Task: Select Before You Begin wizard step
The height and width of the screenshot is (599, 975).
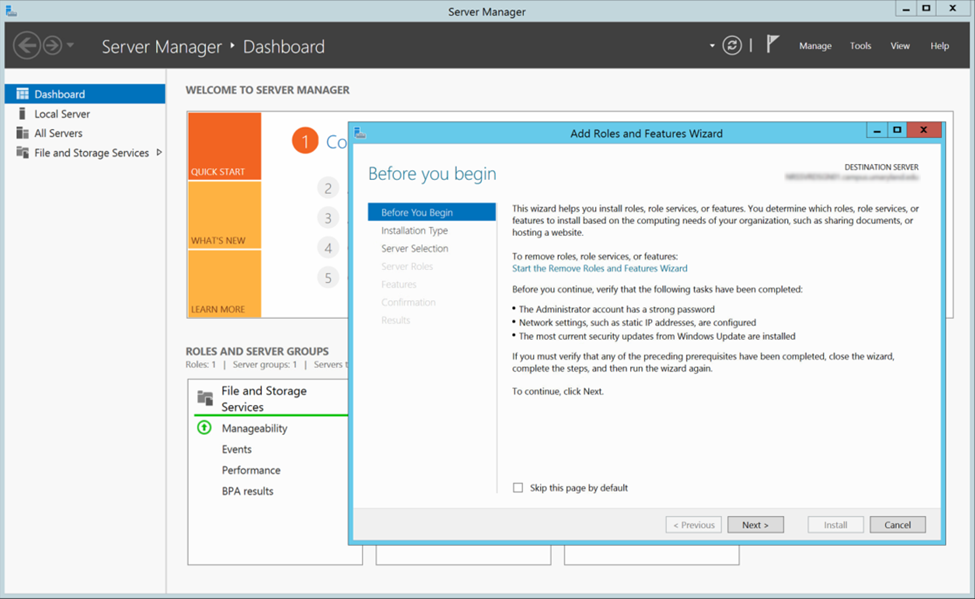Action: pos(432,212)
